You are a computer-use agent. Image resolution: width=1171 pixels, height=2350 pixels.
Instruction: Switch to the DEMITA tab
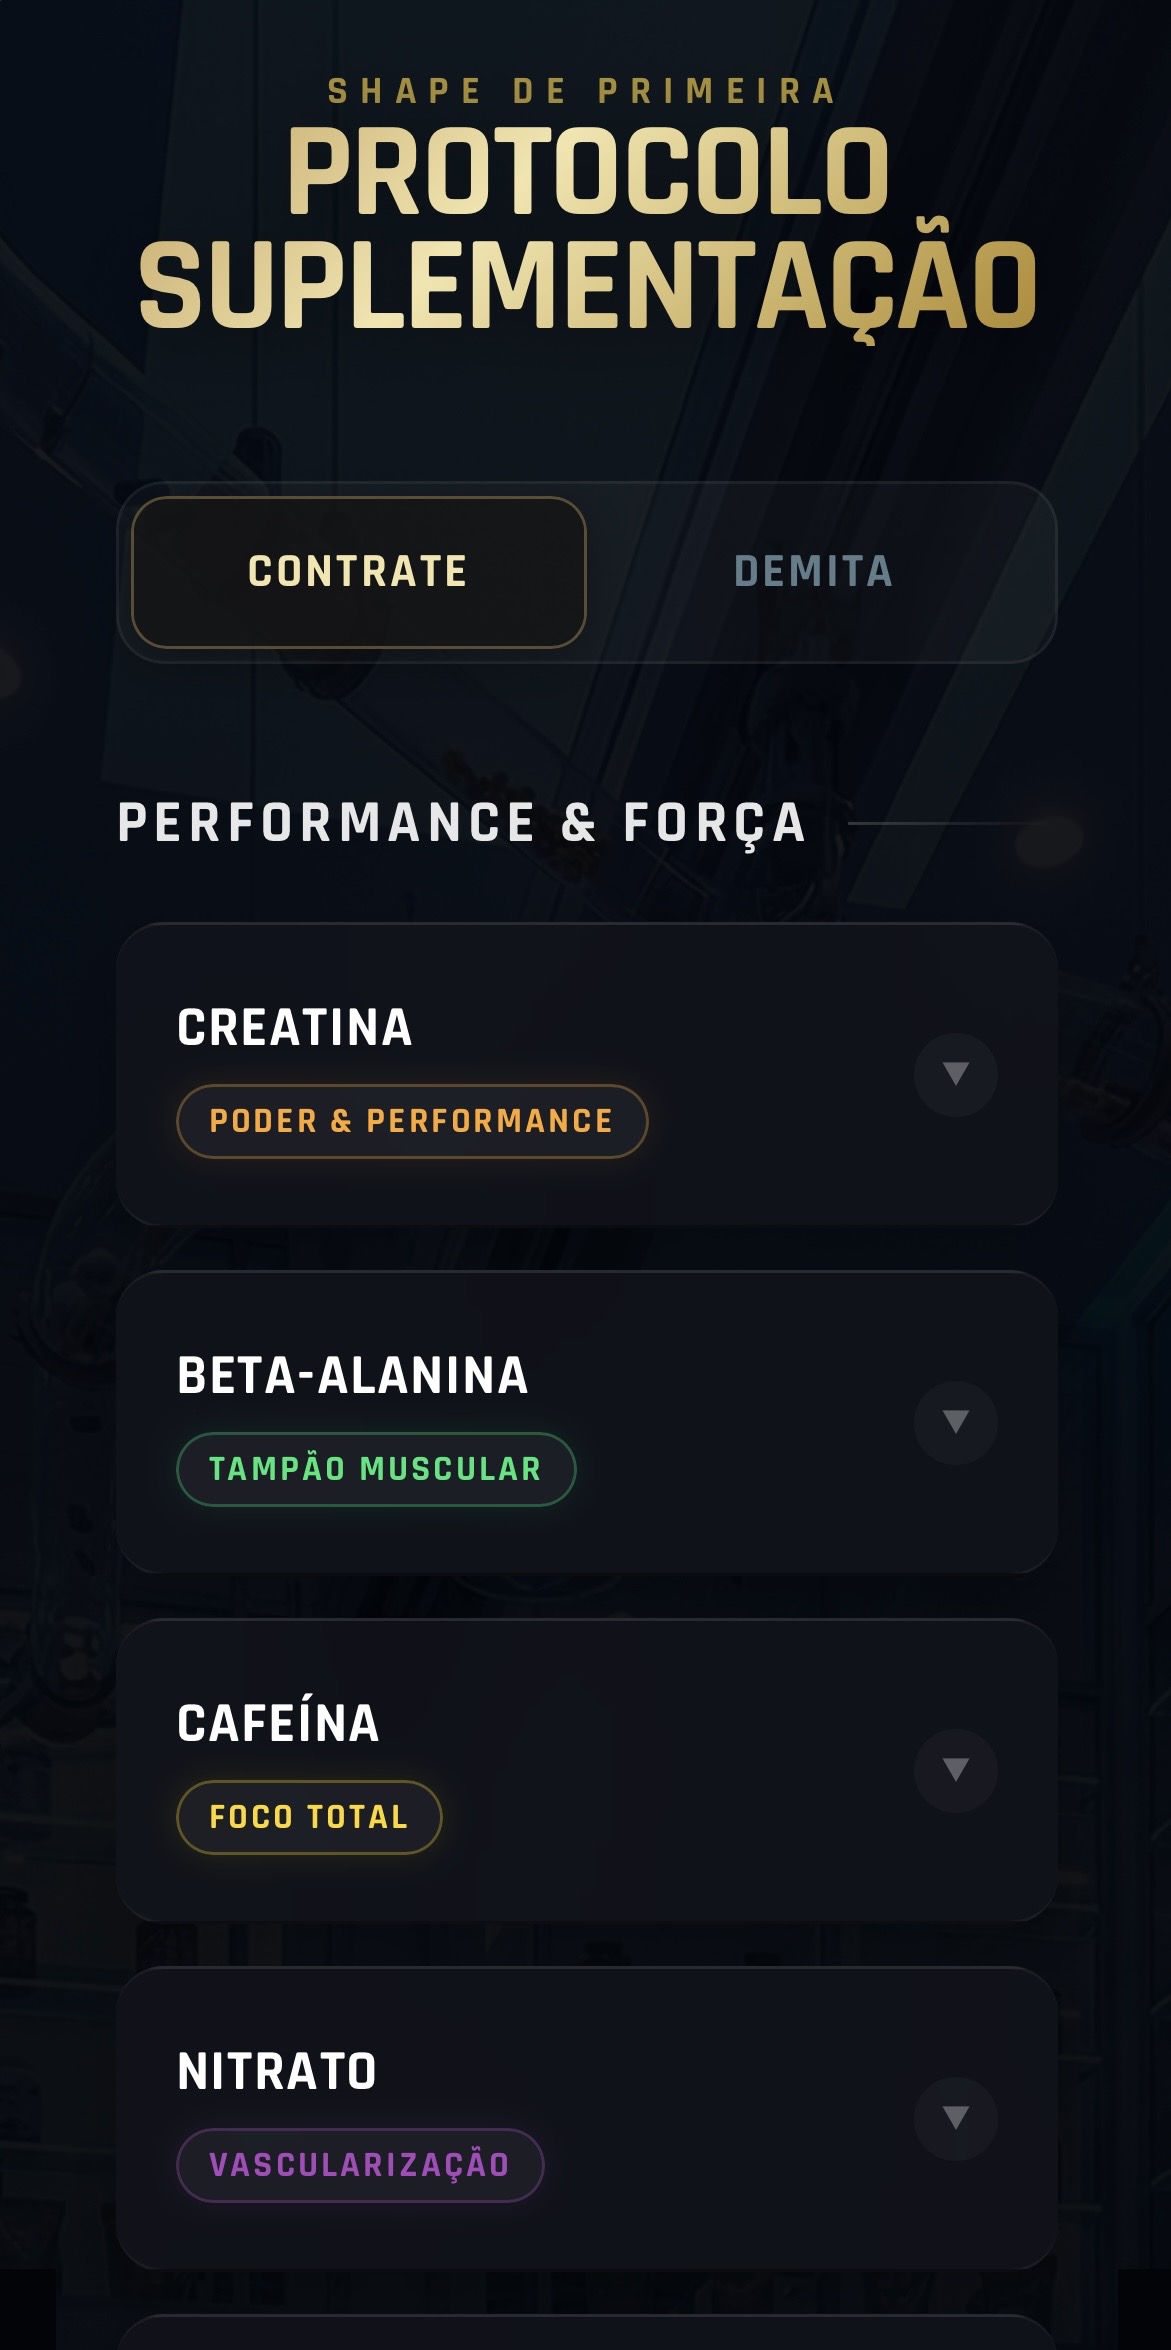pos(813,572)
